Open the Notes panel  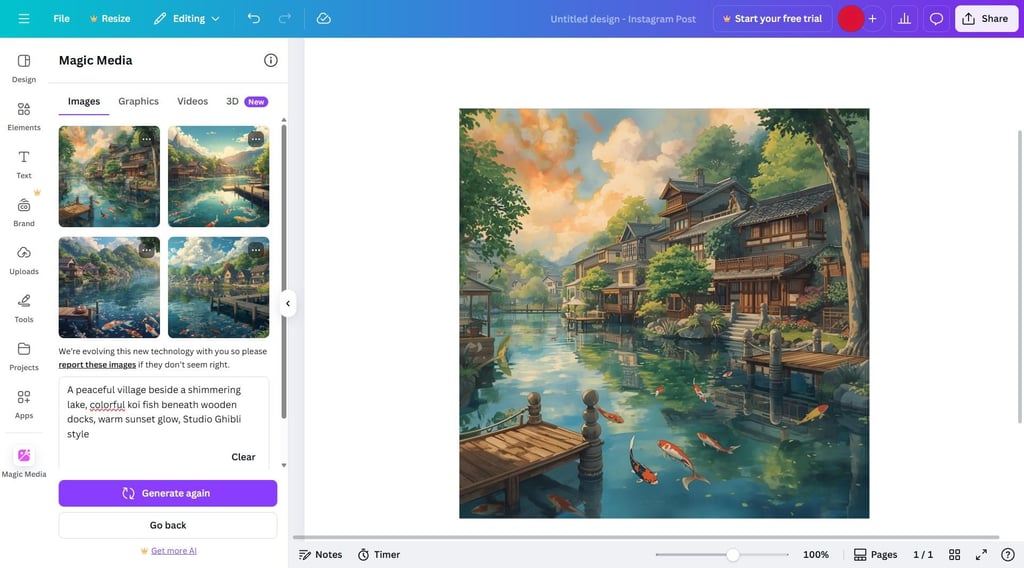click(x=320, y=554)
